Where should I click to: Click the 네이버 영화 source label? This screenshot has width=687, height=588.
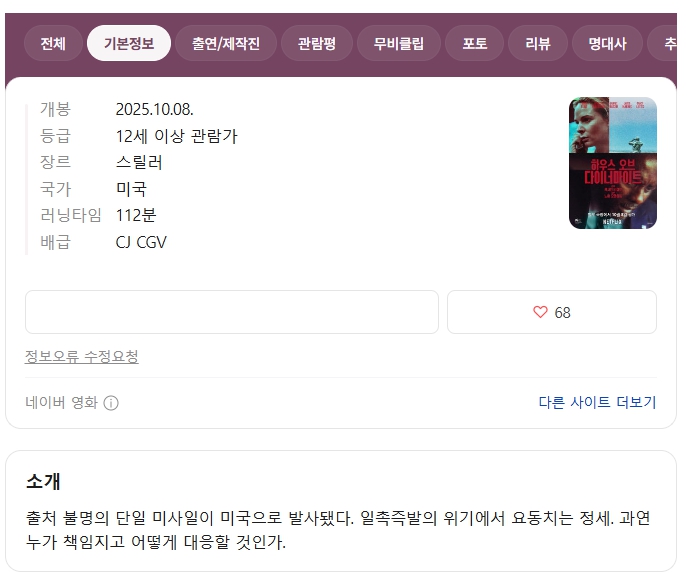(61, 402)
